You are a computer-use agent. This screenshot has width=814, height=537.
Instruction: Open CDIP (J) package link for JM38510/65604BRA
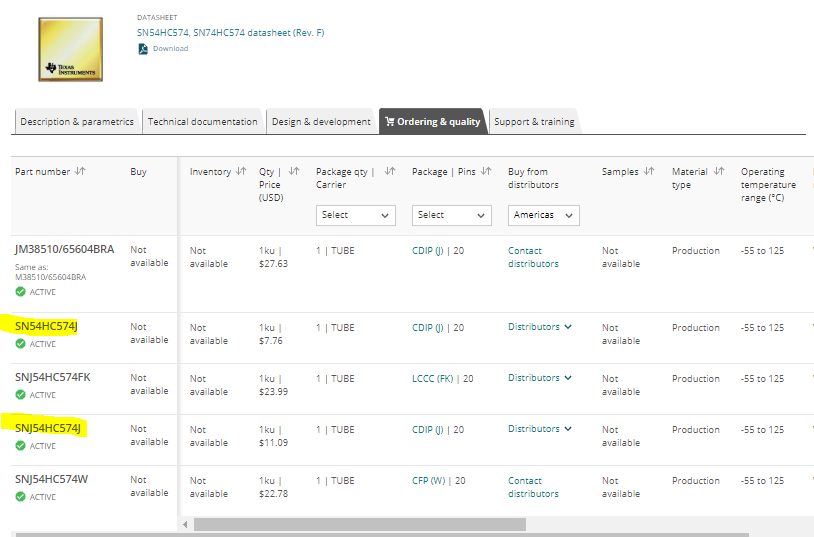pos(428,250)
